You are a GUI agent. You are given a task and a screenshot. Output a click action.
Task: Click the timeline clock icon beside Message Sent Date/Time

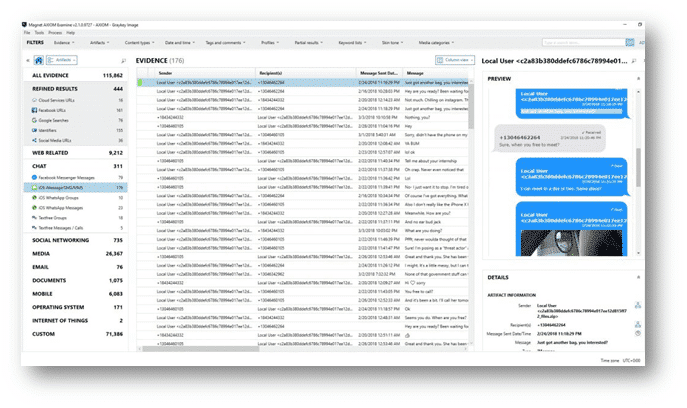(637, 333)
